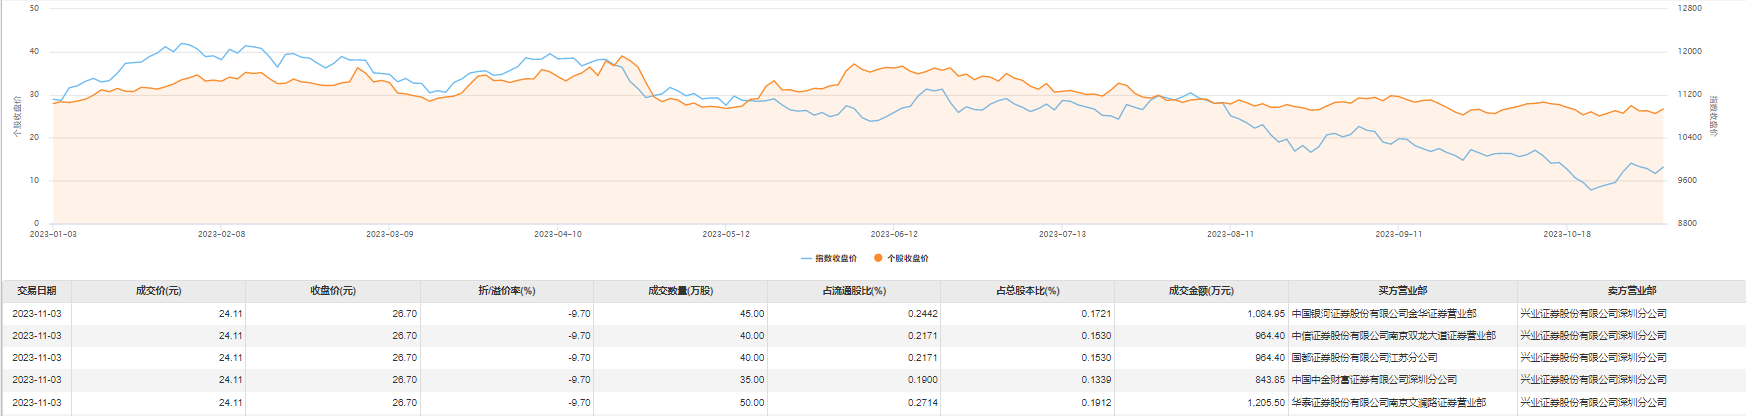Click the 2023-09-11 date on chart axis

[x=1398, y=234]
